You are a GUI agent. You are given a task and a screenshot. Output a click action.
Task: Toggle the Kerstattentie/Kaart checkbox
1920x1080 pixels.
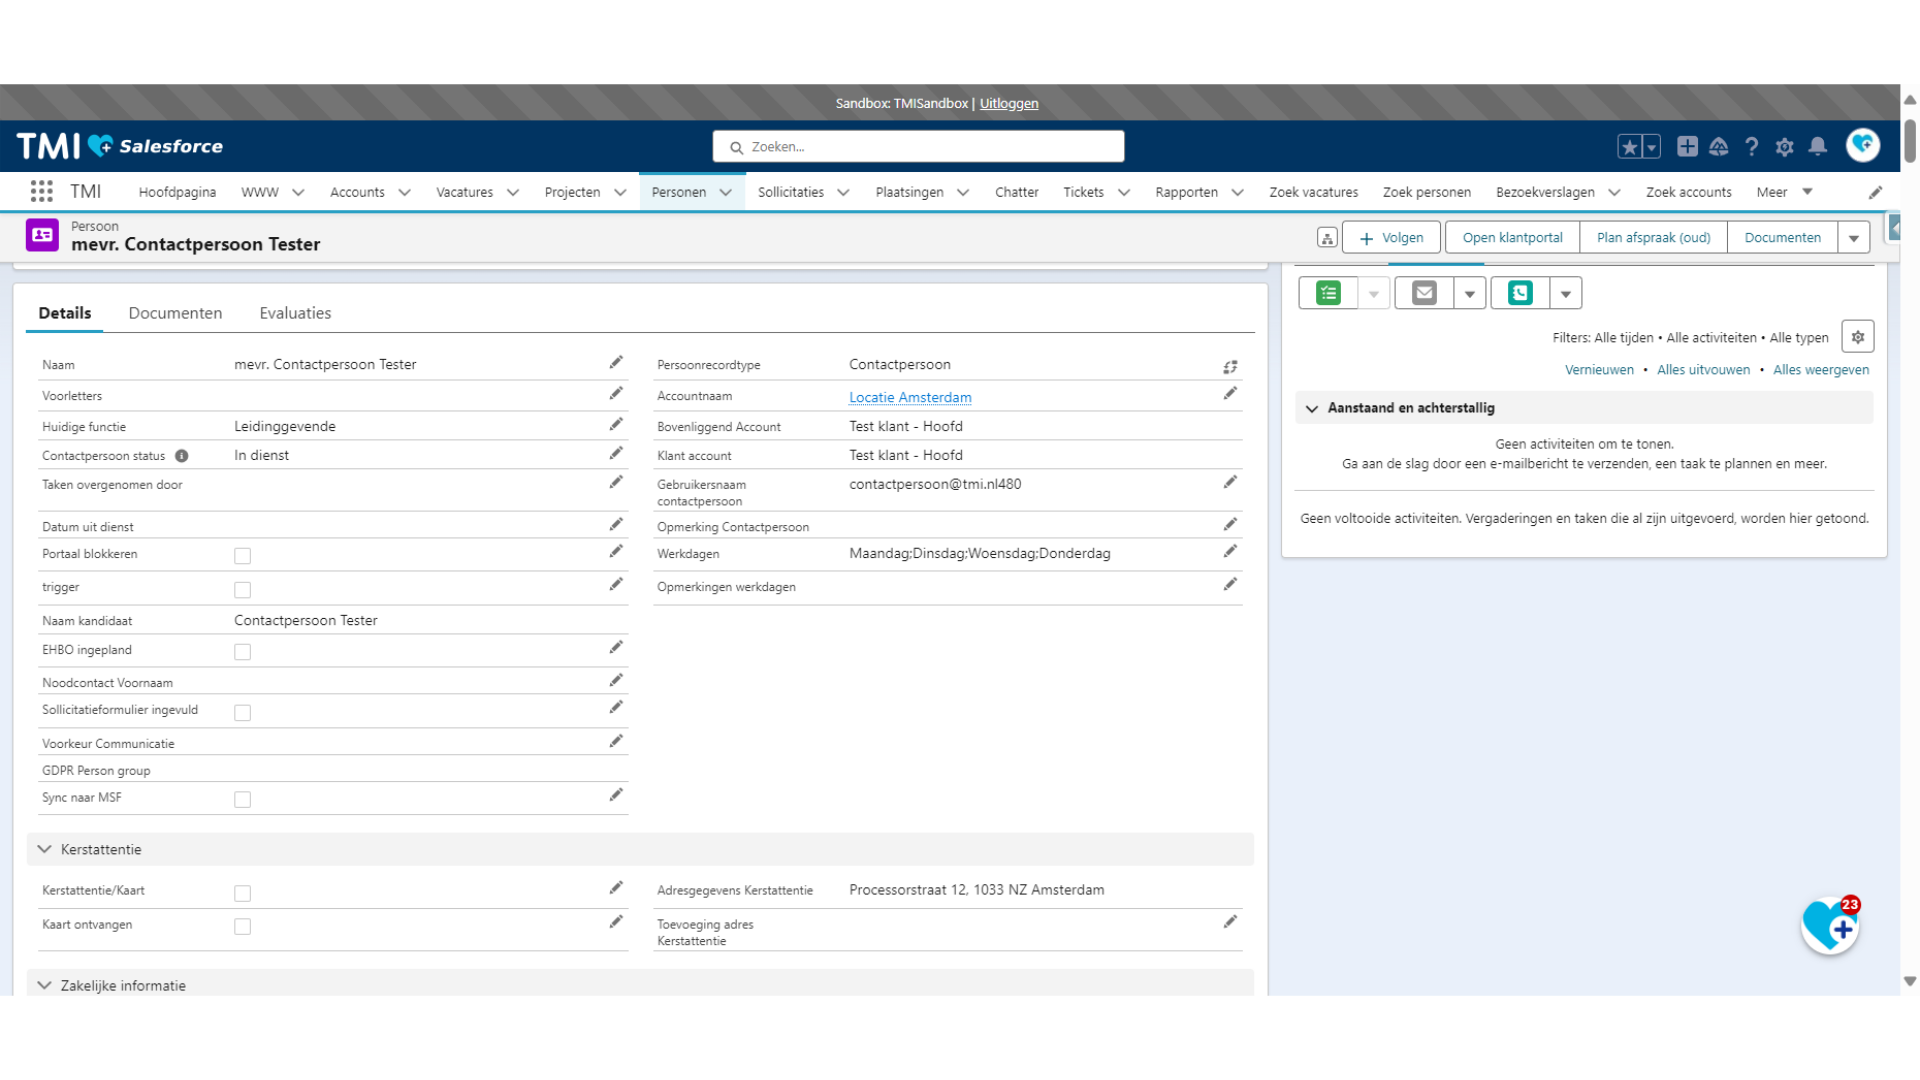pos(241,891)
